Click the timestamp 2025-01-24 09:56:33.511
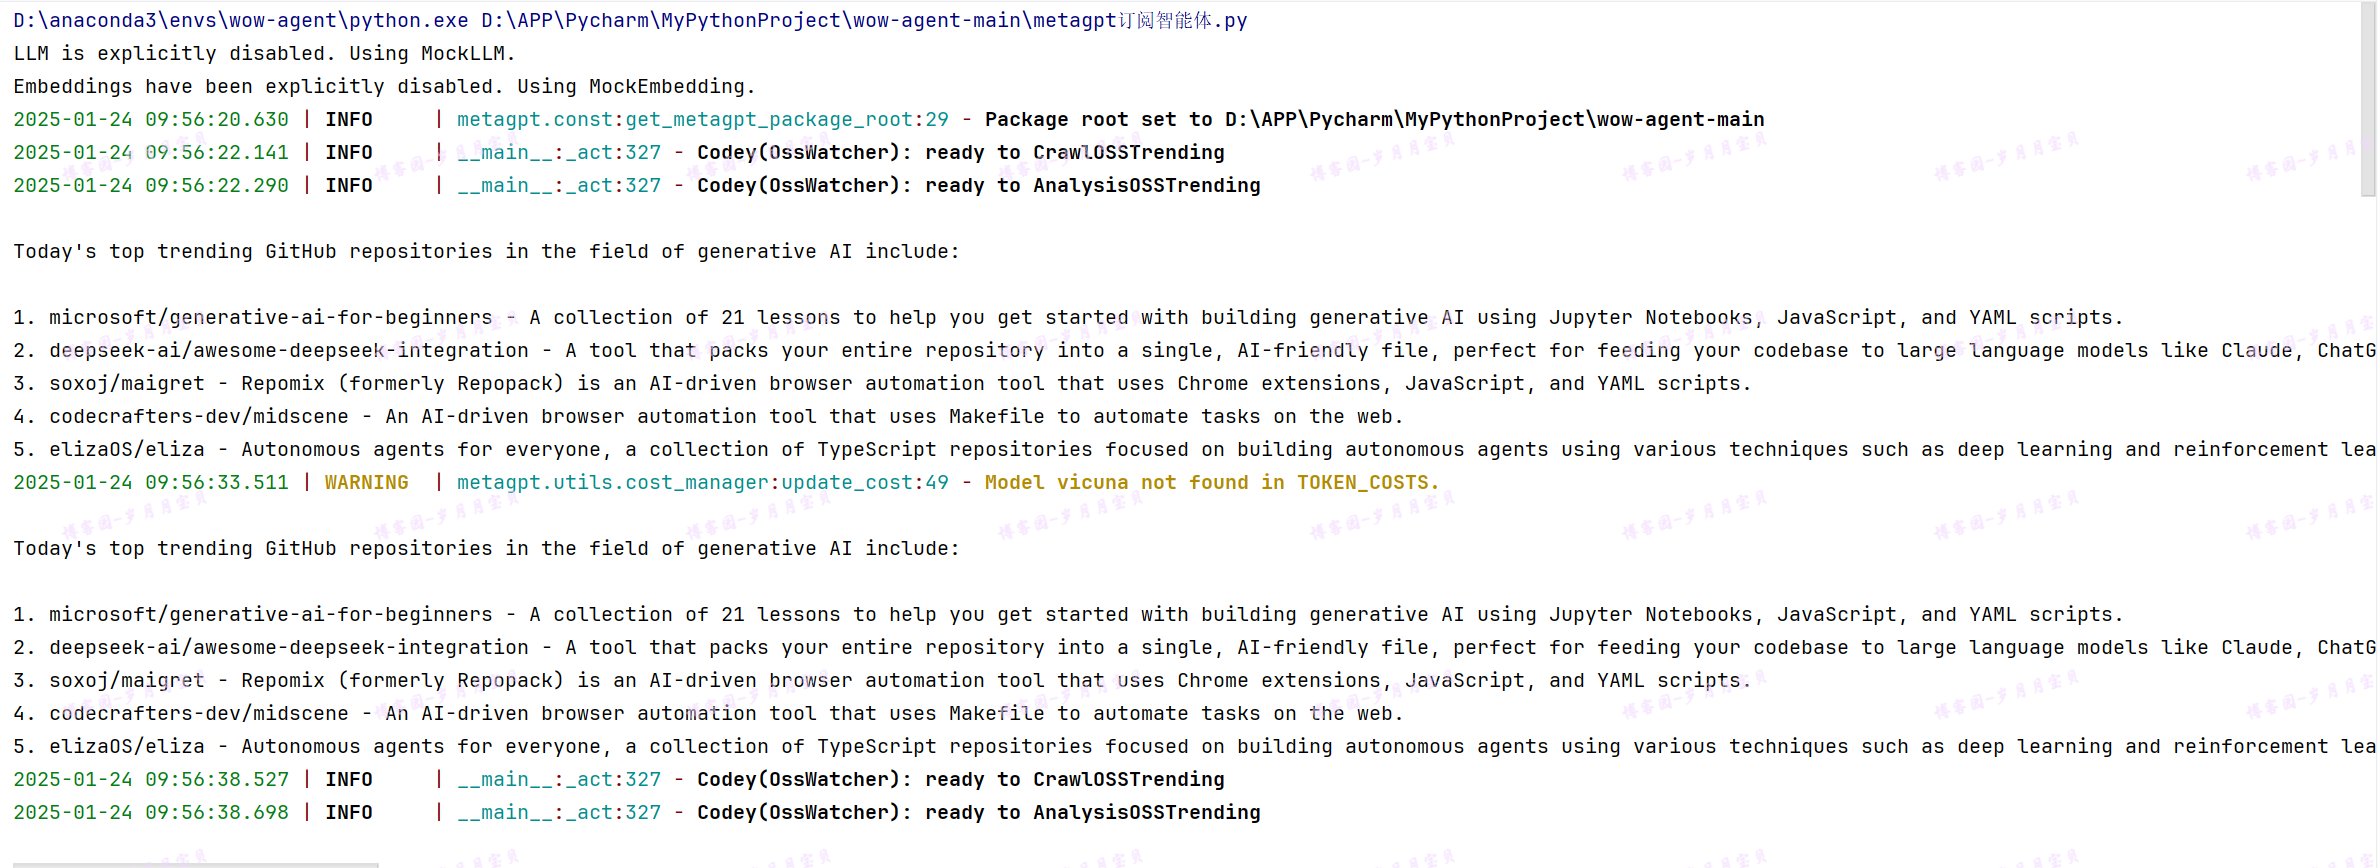 coord(150,482)
